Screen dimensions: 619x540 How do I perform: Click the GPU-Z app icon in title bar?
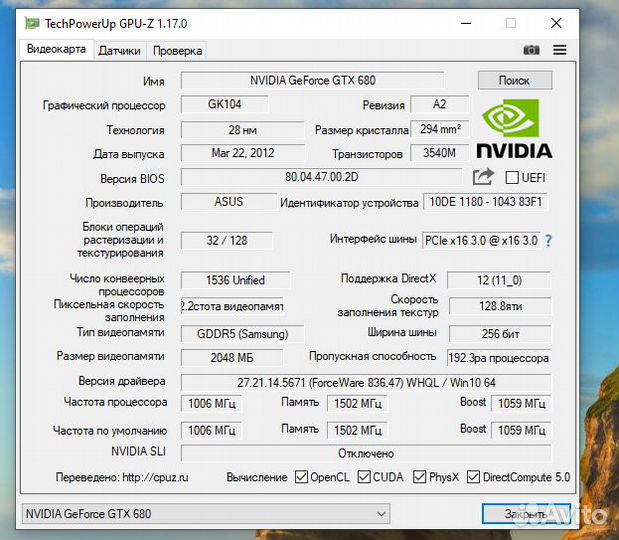pyautogui.click(x=32, y=23)
